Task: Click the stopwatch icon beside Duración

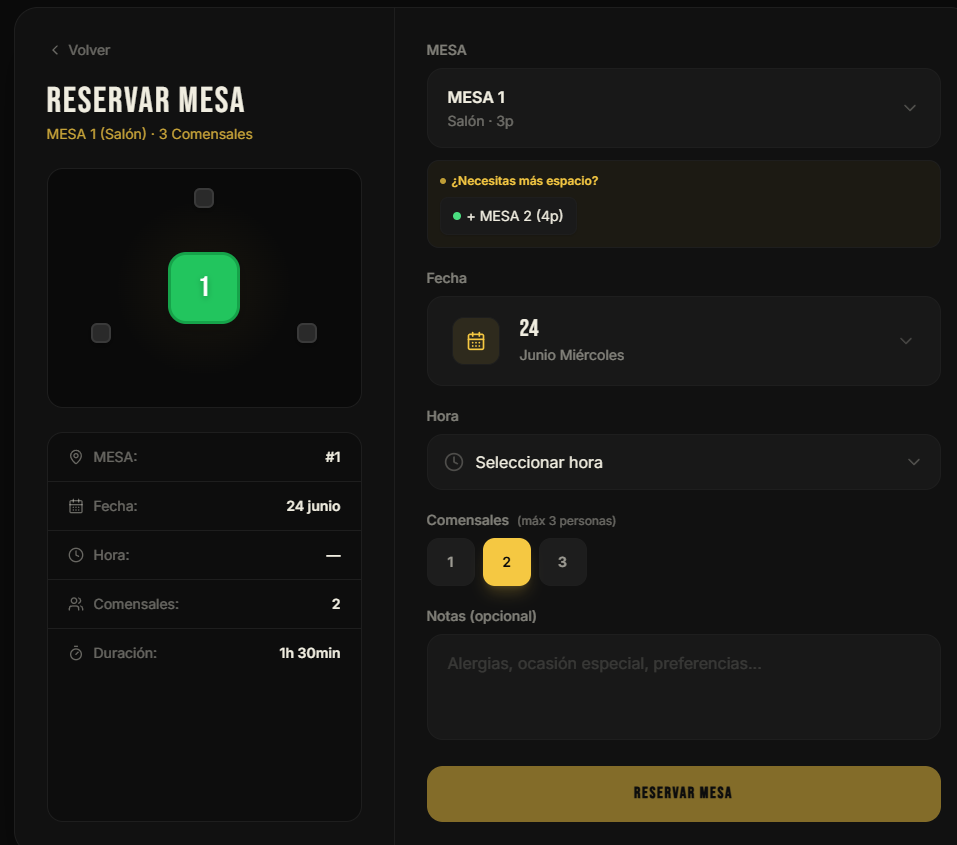Action: [x=76, y=653]
